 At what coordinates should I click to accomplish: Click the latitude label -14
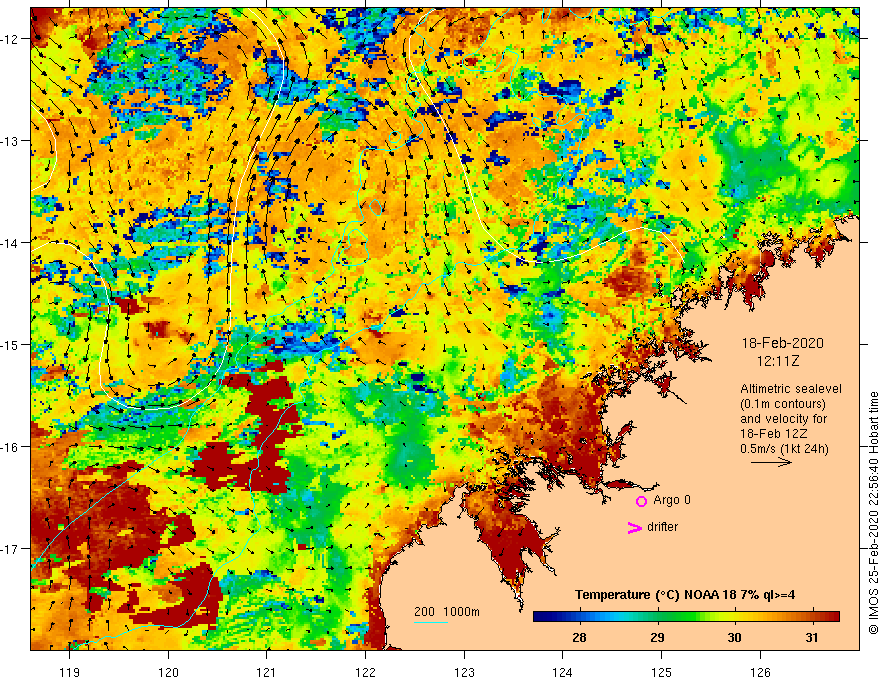[11, 243]
